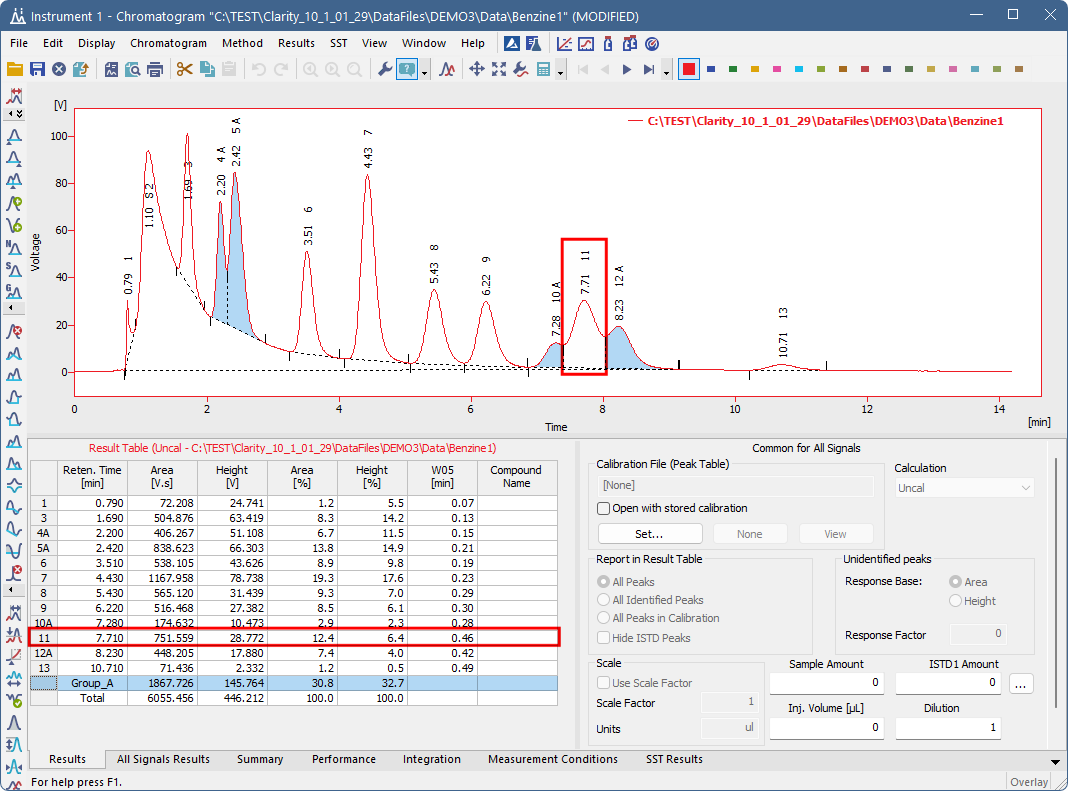Click the printer icon in the toolbar
This screenshot has height=791, width=1068.
pyautogui.click(x=155, y=69)
